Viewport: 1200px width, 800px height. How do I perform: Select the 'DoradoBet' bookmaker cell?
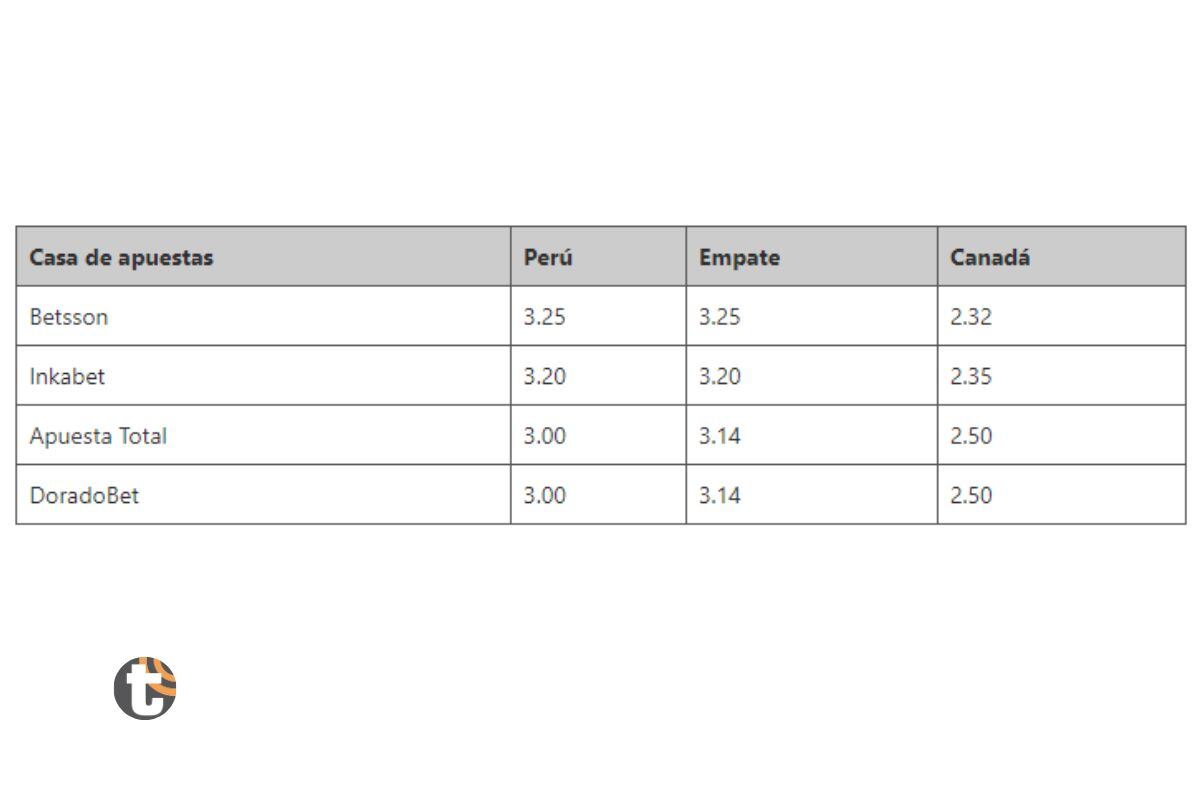tap(84, 495)
